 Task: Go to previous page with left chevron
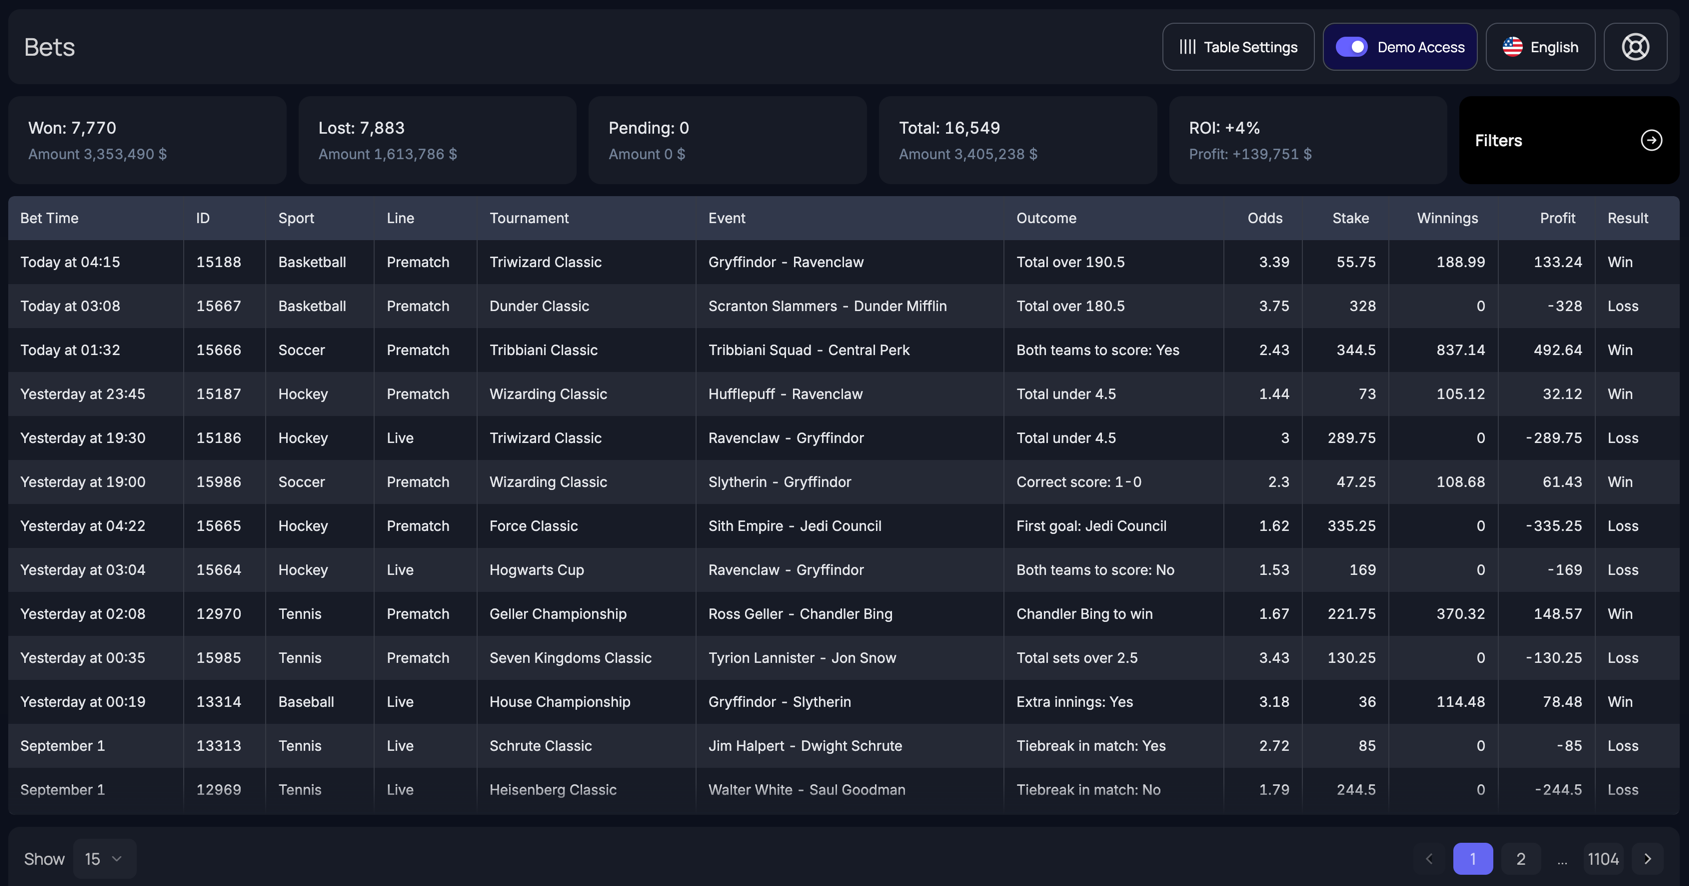pyautogui.click(x=1429, y=859)
